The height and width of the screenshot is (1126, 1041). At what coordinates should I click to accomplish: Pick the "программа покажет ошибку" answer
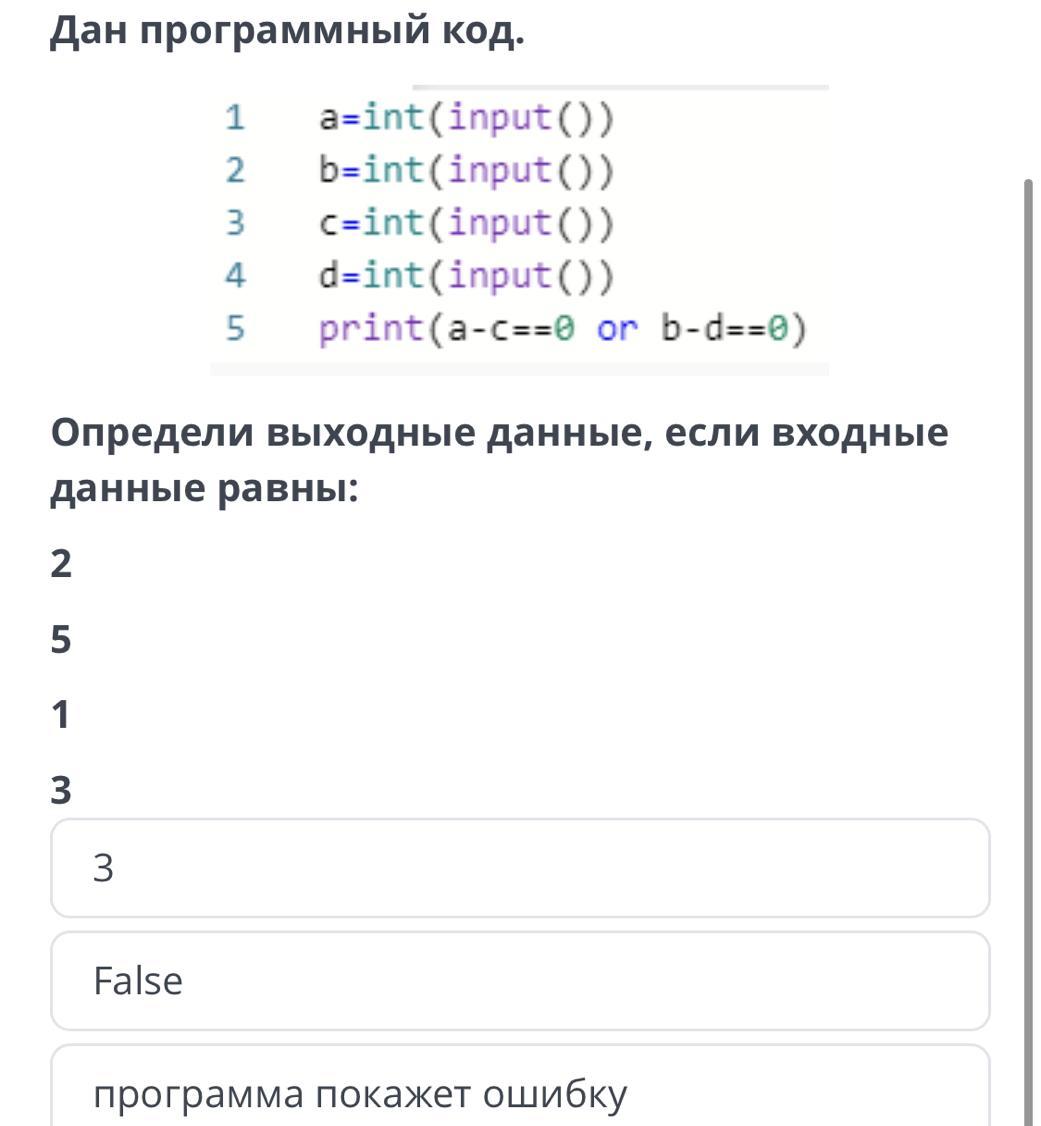tap(519, 1092)
